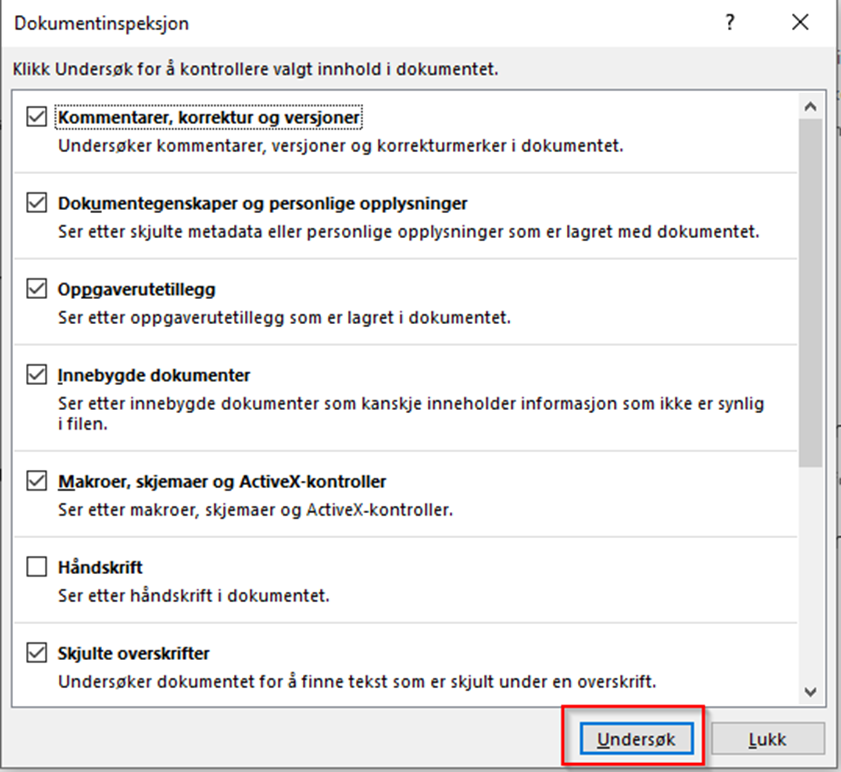Screen dimensions: 841x772
Task: Click the Dokumentinspeksjon title bar text
Action: pyautogui.click(x=101, y=23)
